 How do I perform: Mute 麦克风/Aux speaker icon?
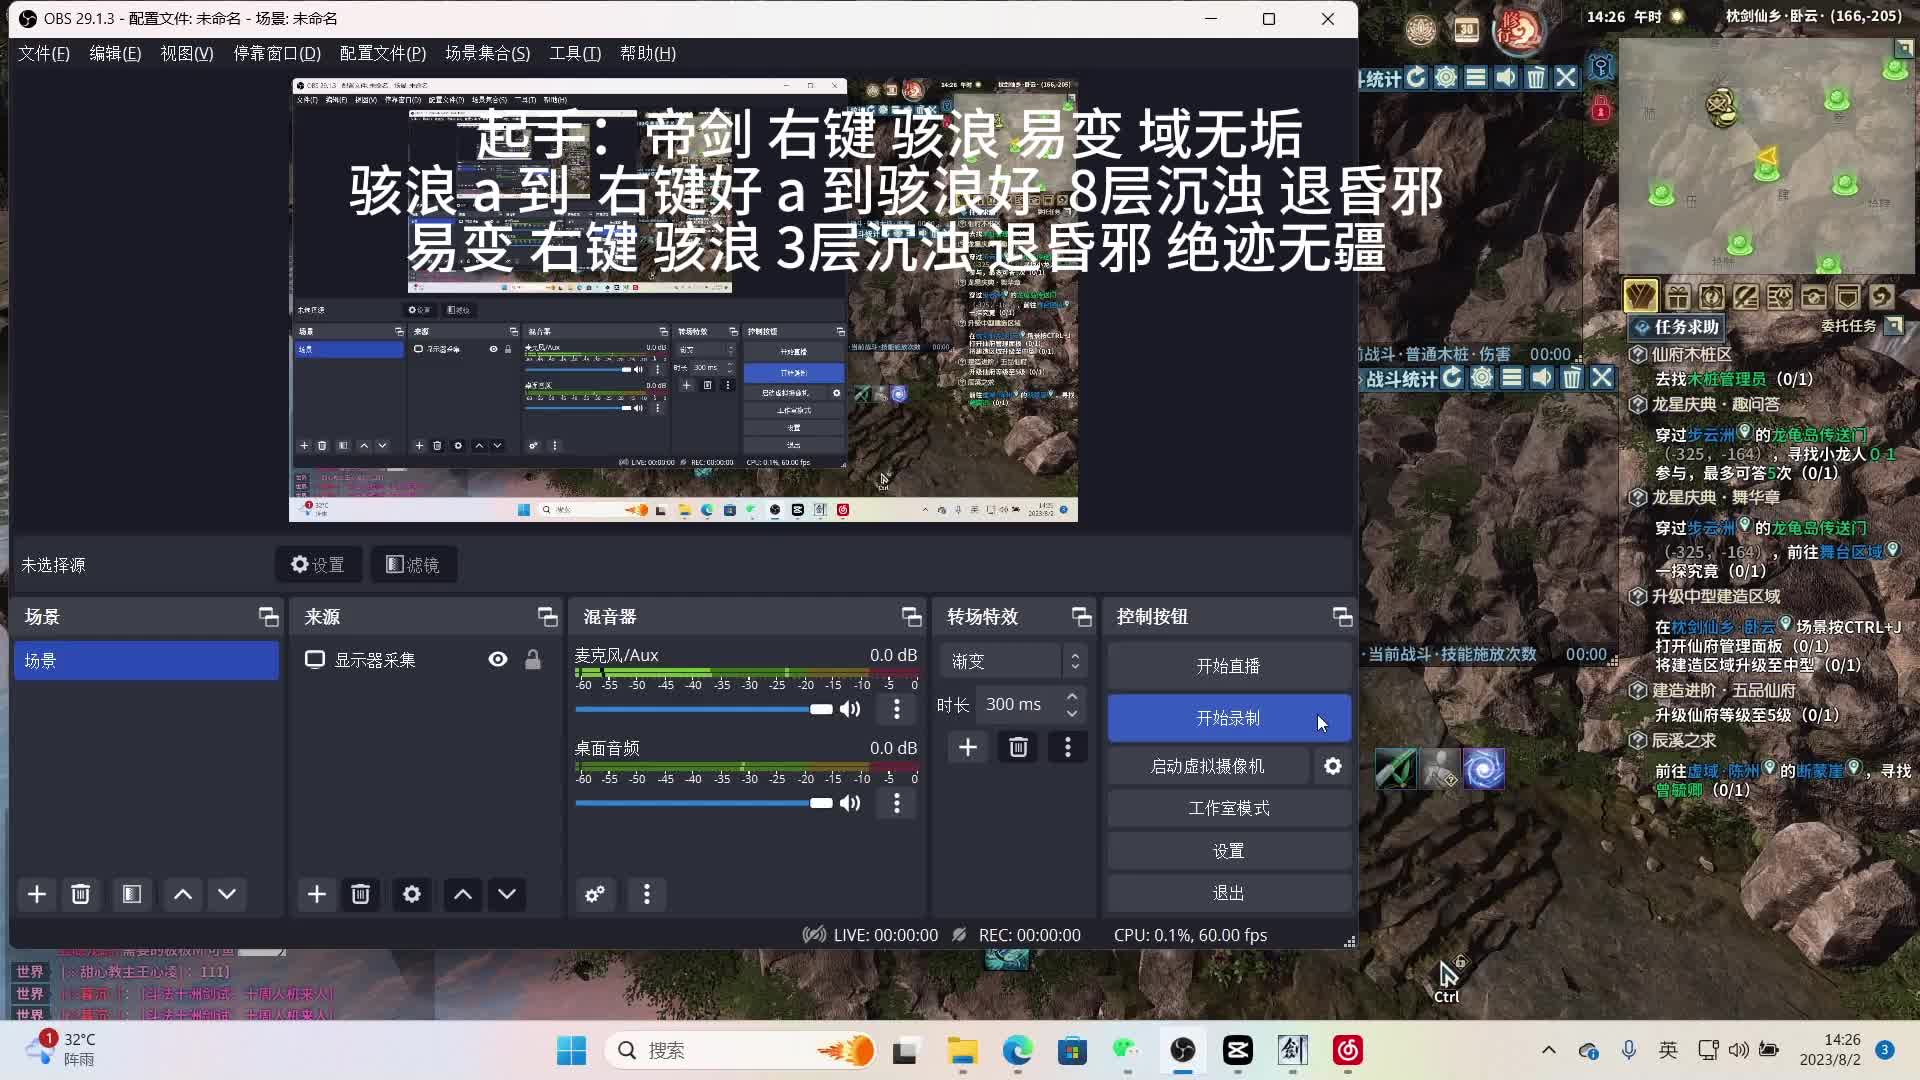[850, 709]
